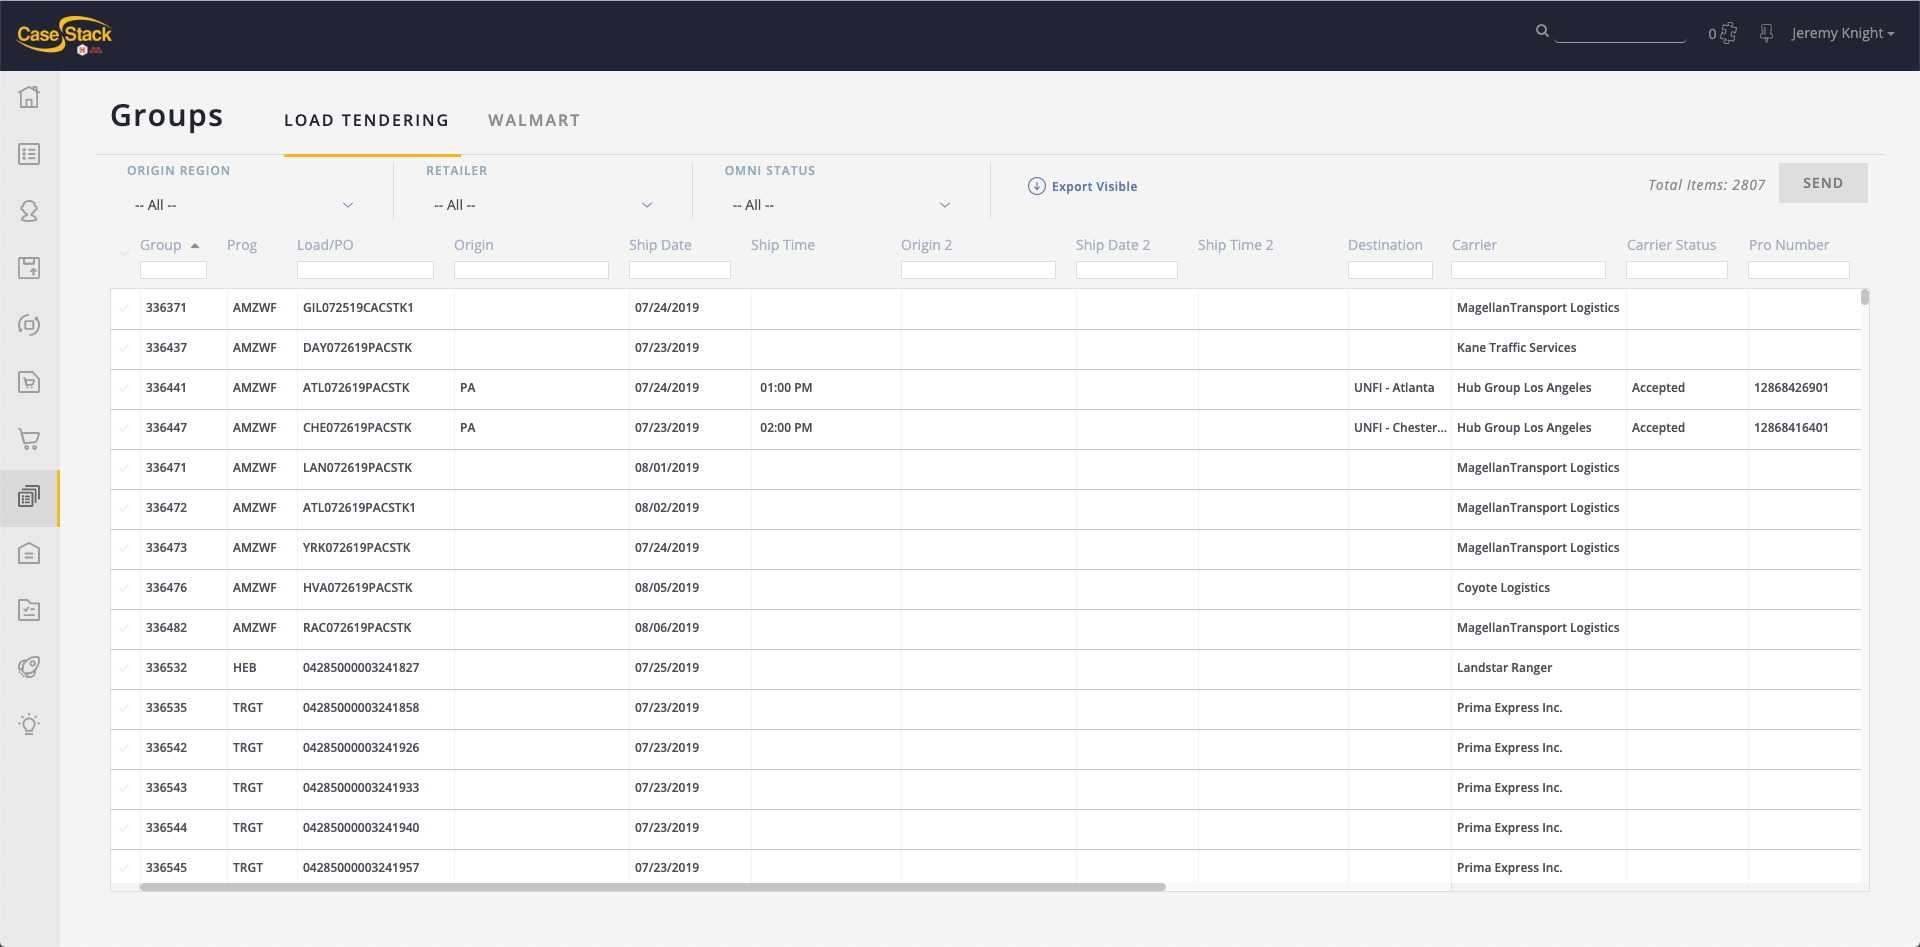Viewport: 1920px width, 947px height.
Task: Open the circular sync sidebar icon
Action: (x=29, y=325)
